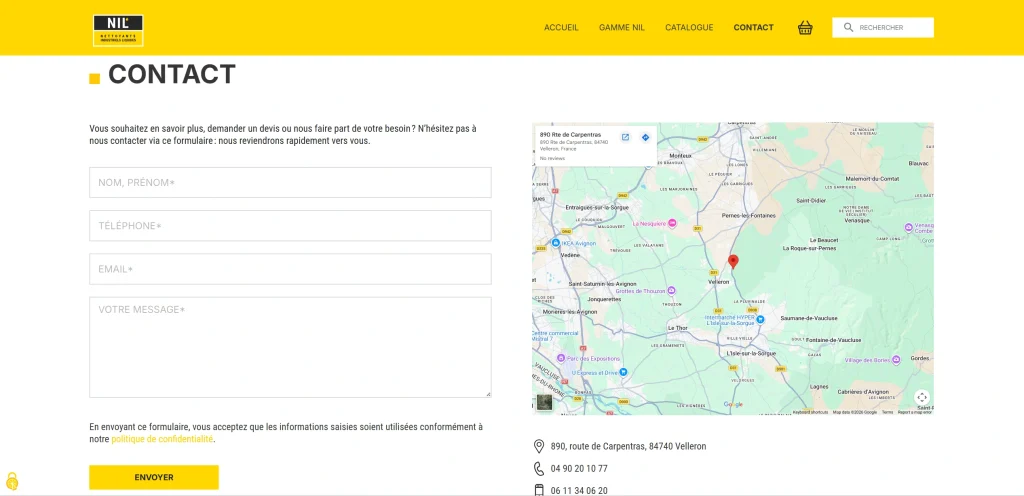Open the shopping basket icon

point(805,27)
